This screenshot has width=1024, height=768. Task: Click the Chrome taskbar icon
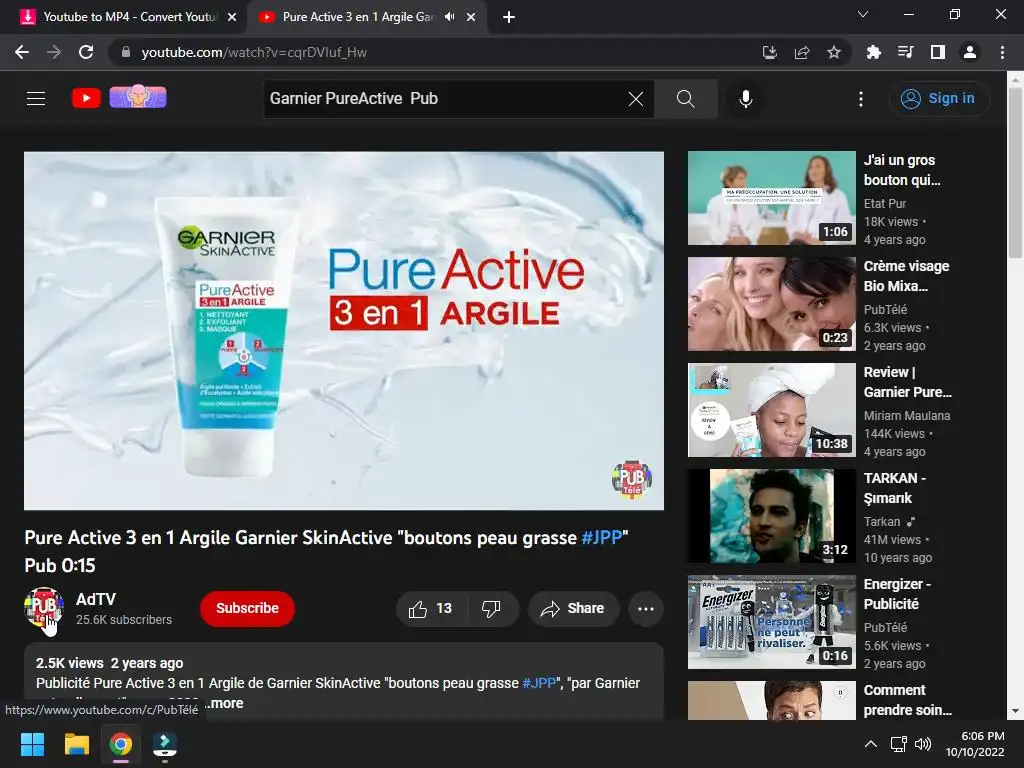point(121,744)
